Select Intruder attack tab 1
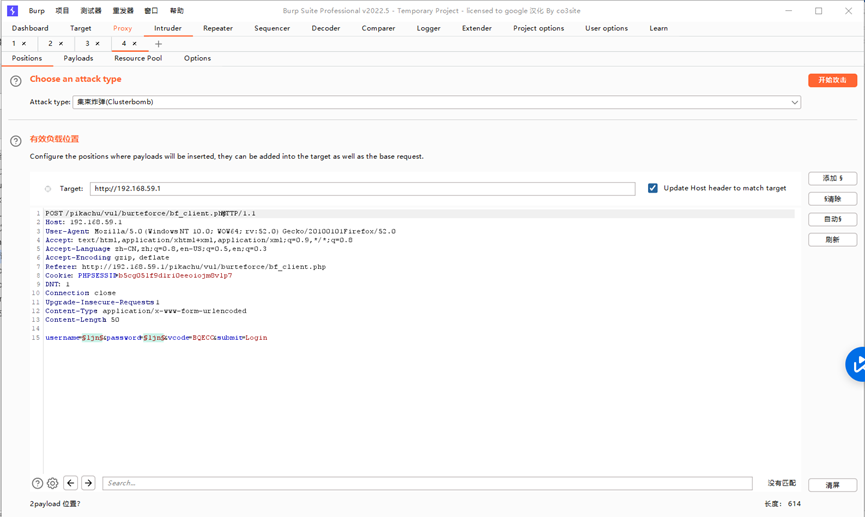 click(14, 44)
